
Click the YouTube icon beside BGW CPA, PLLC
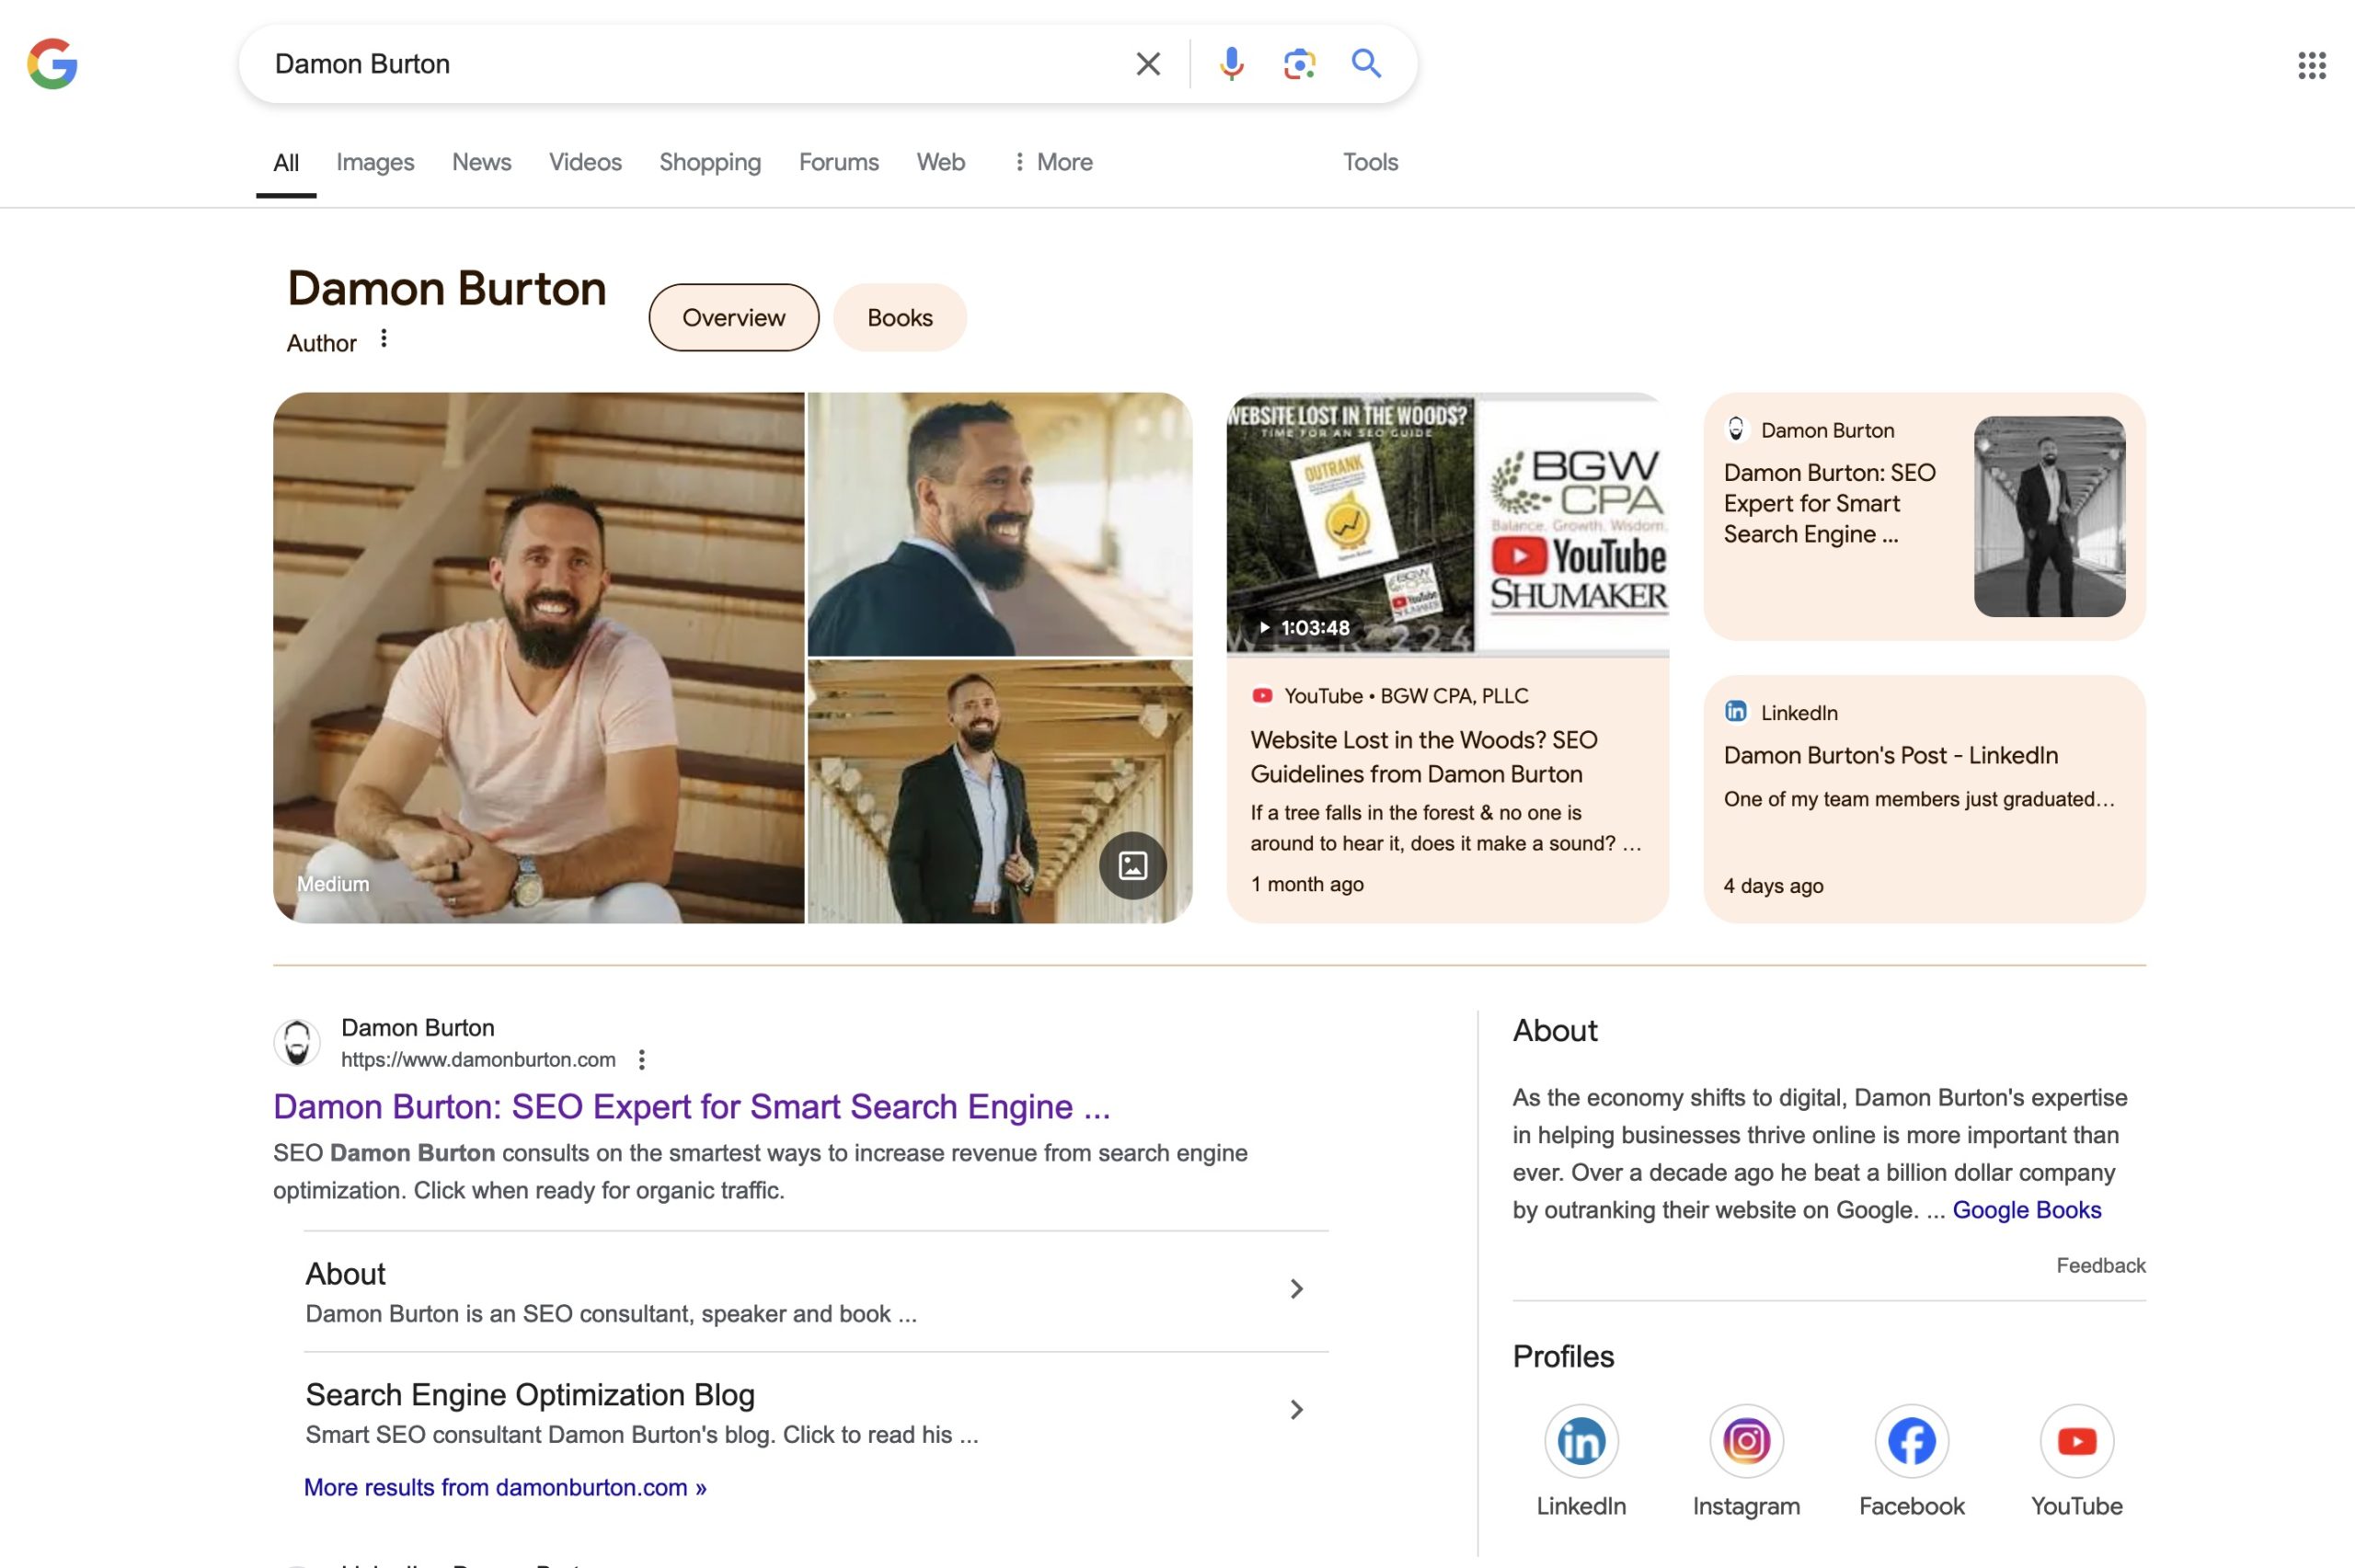(1262, 695)
